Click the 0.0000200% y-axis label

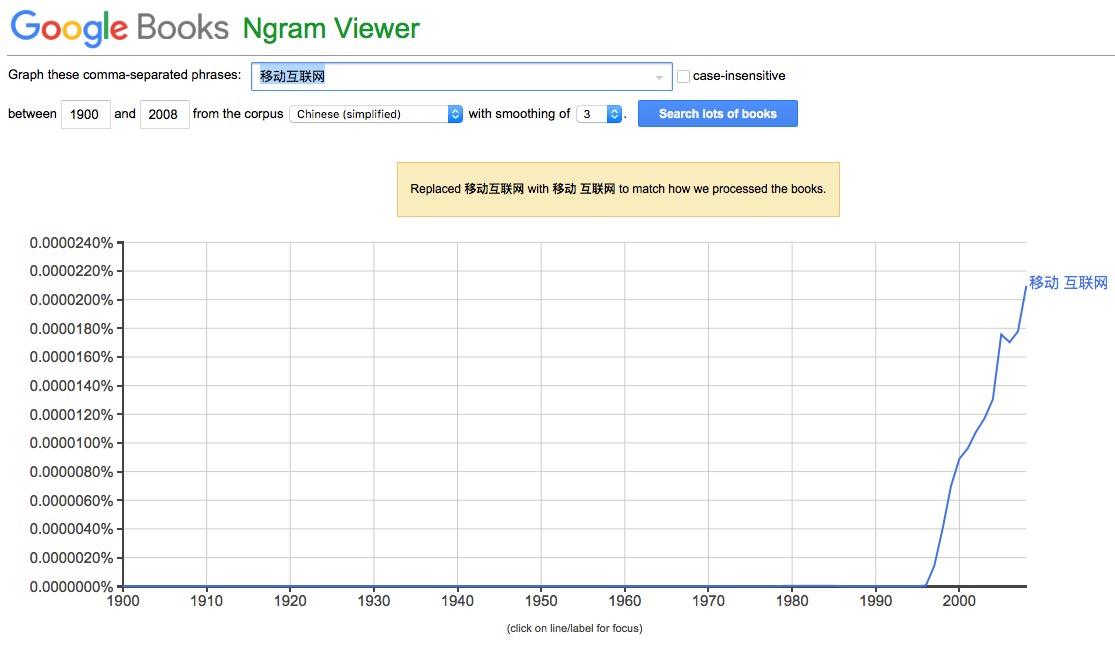click(71, 300)
